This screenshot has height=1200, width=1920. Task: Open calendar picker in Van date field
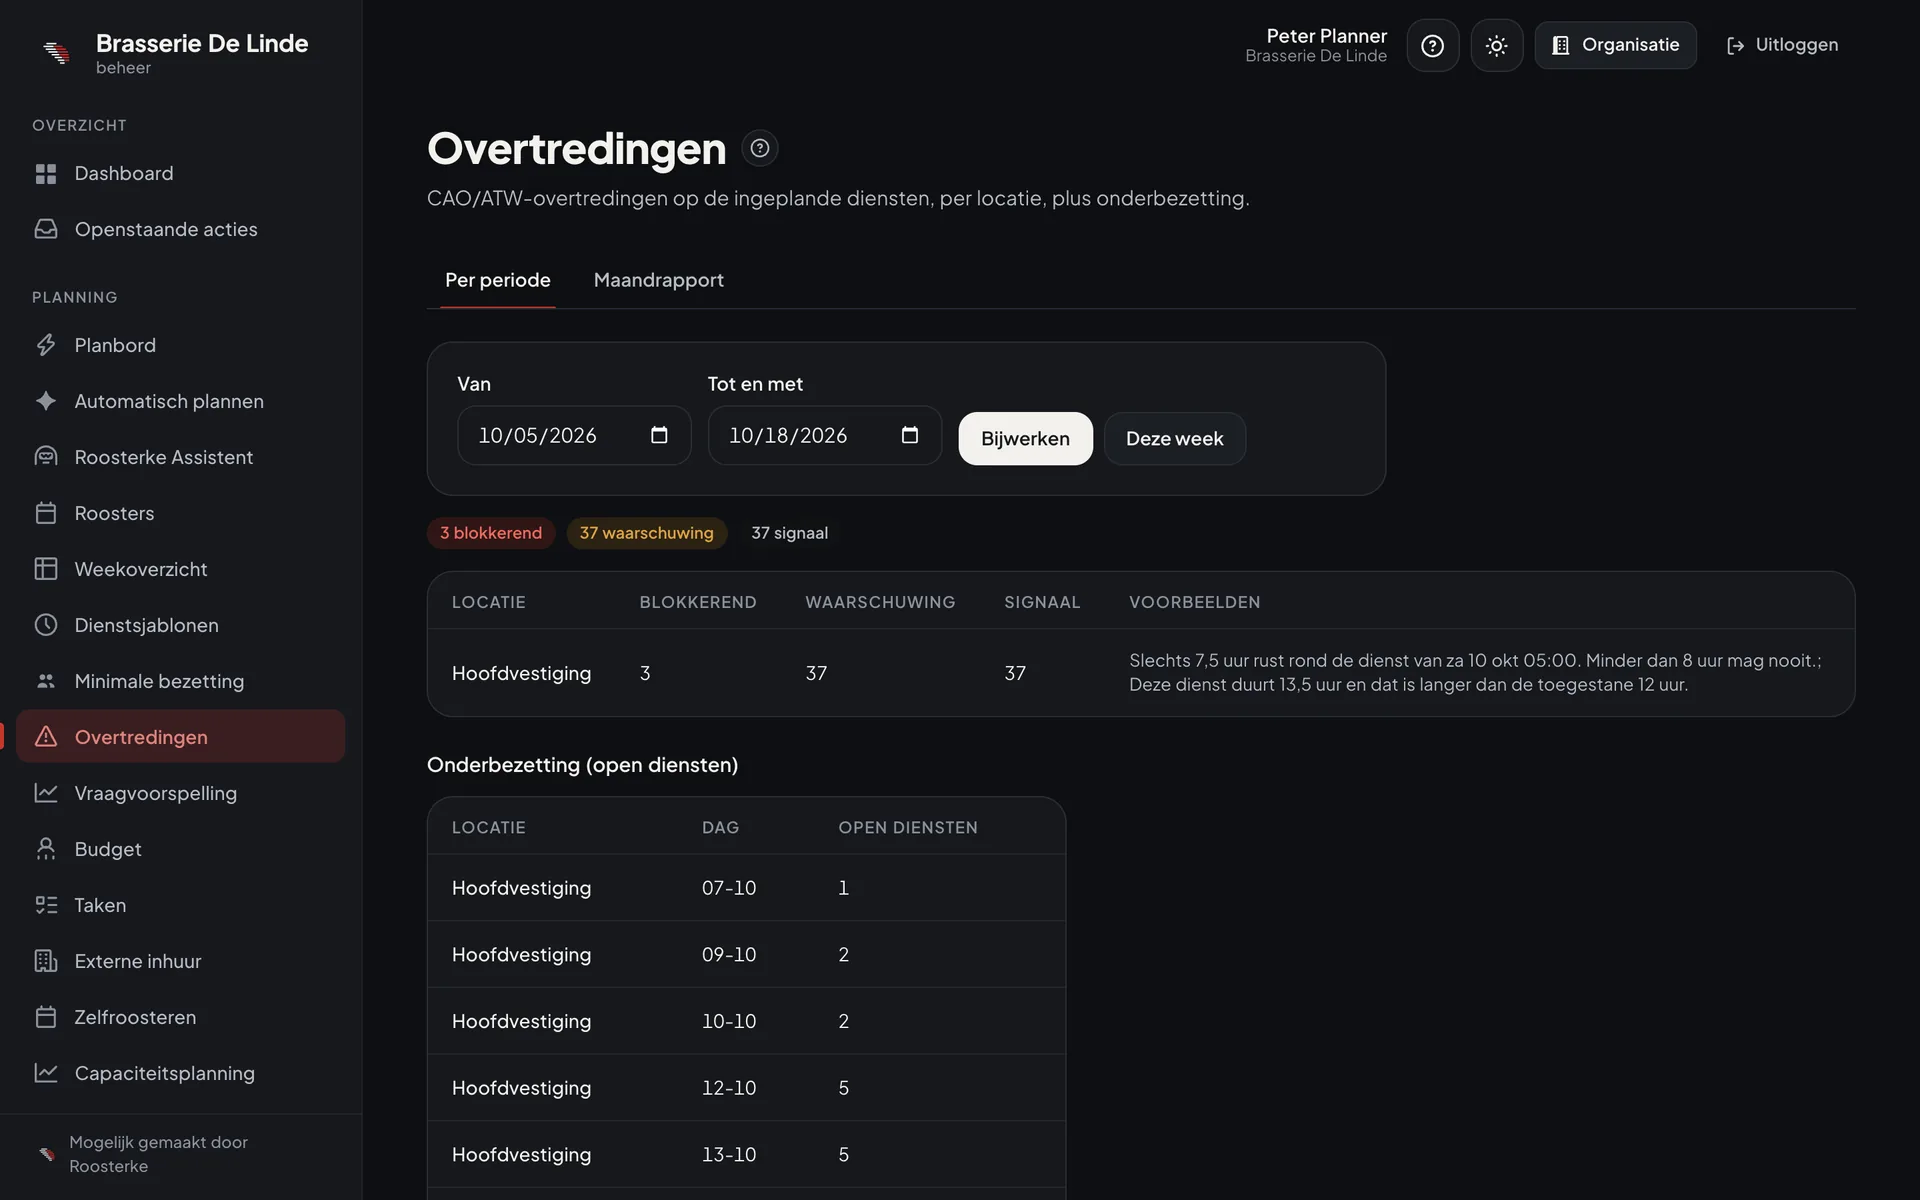(659, 435)
